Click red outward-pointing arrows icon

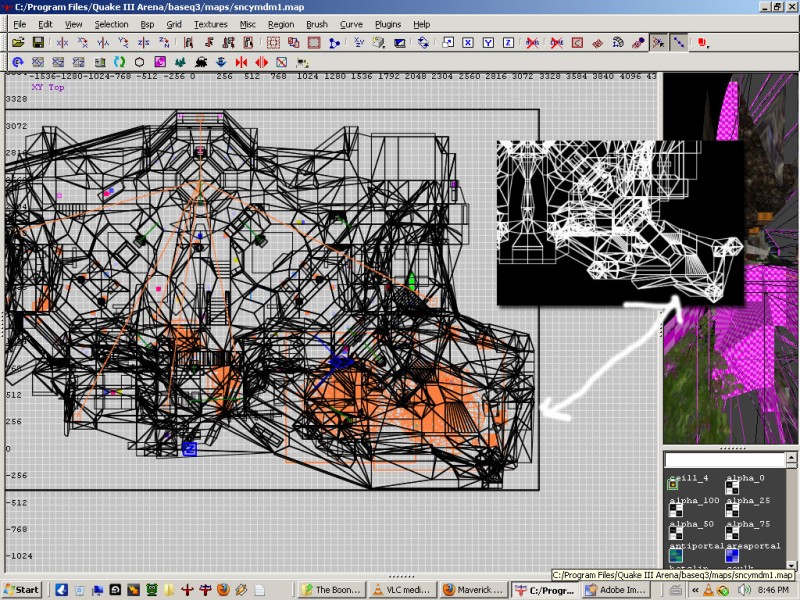pos(261,62)
